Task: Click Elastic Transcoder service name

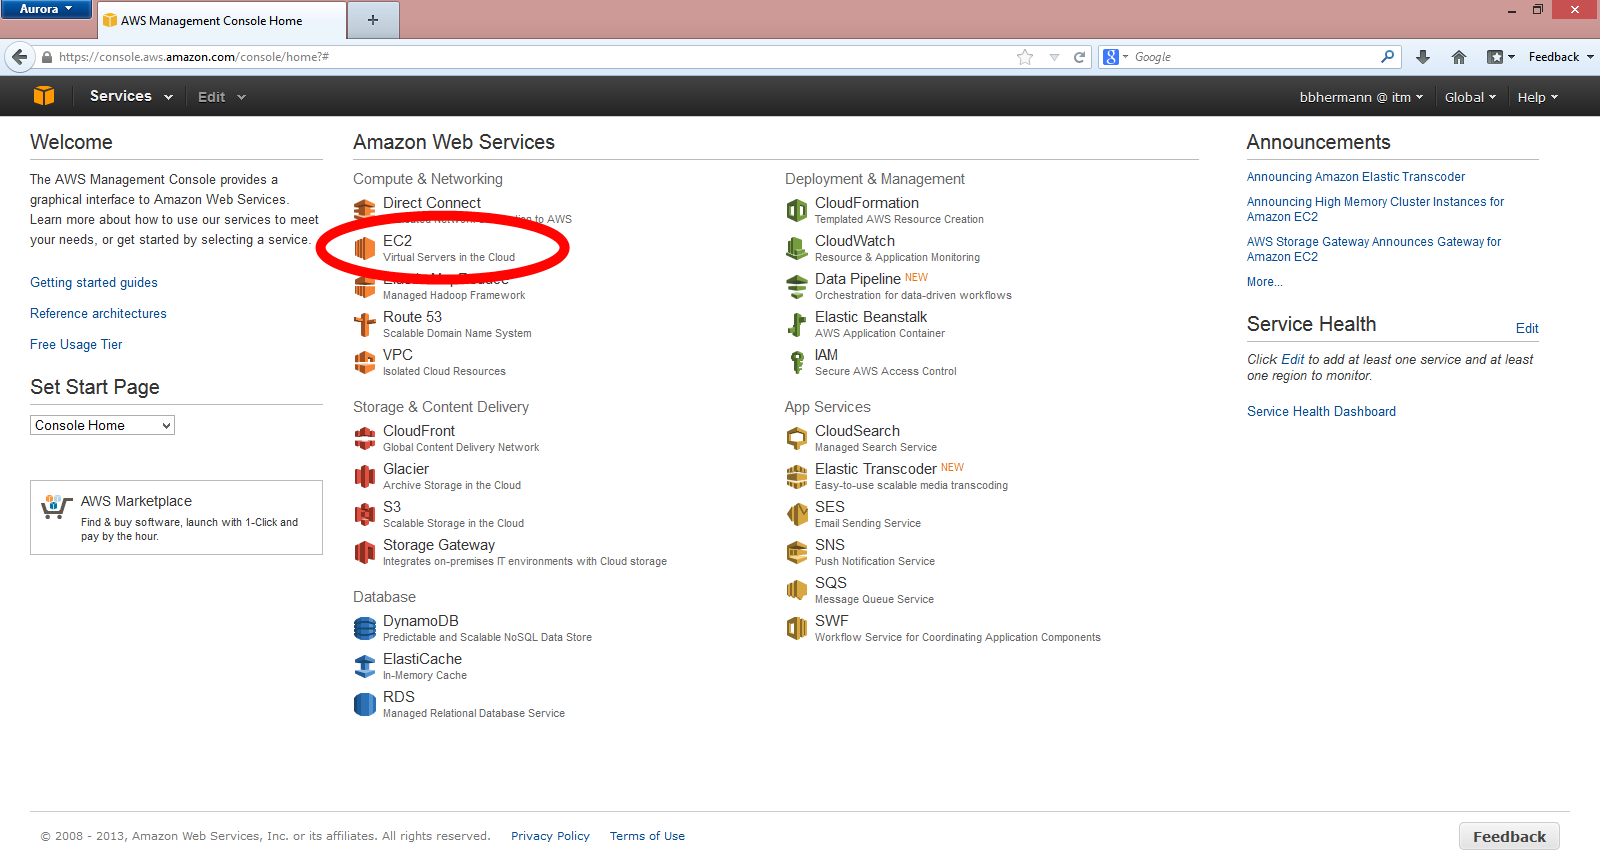Action: click(x=876, y=469)
